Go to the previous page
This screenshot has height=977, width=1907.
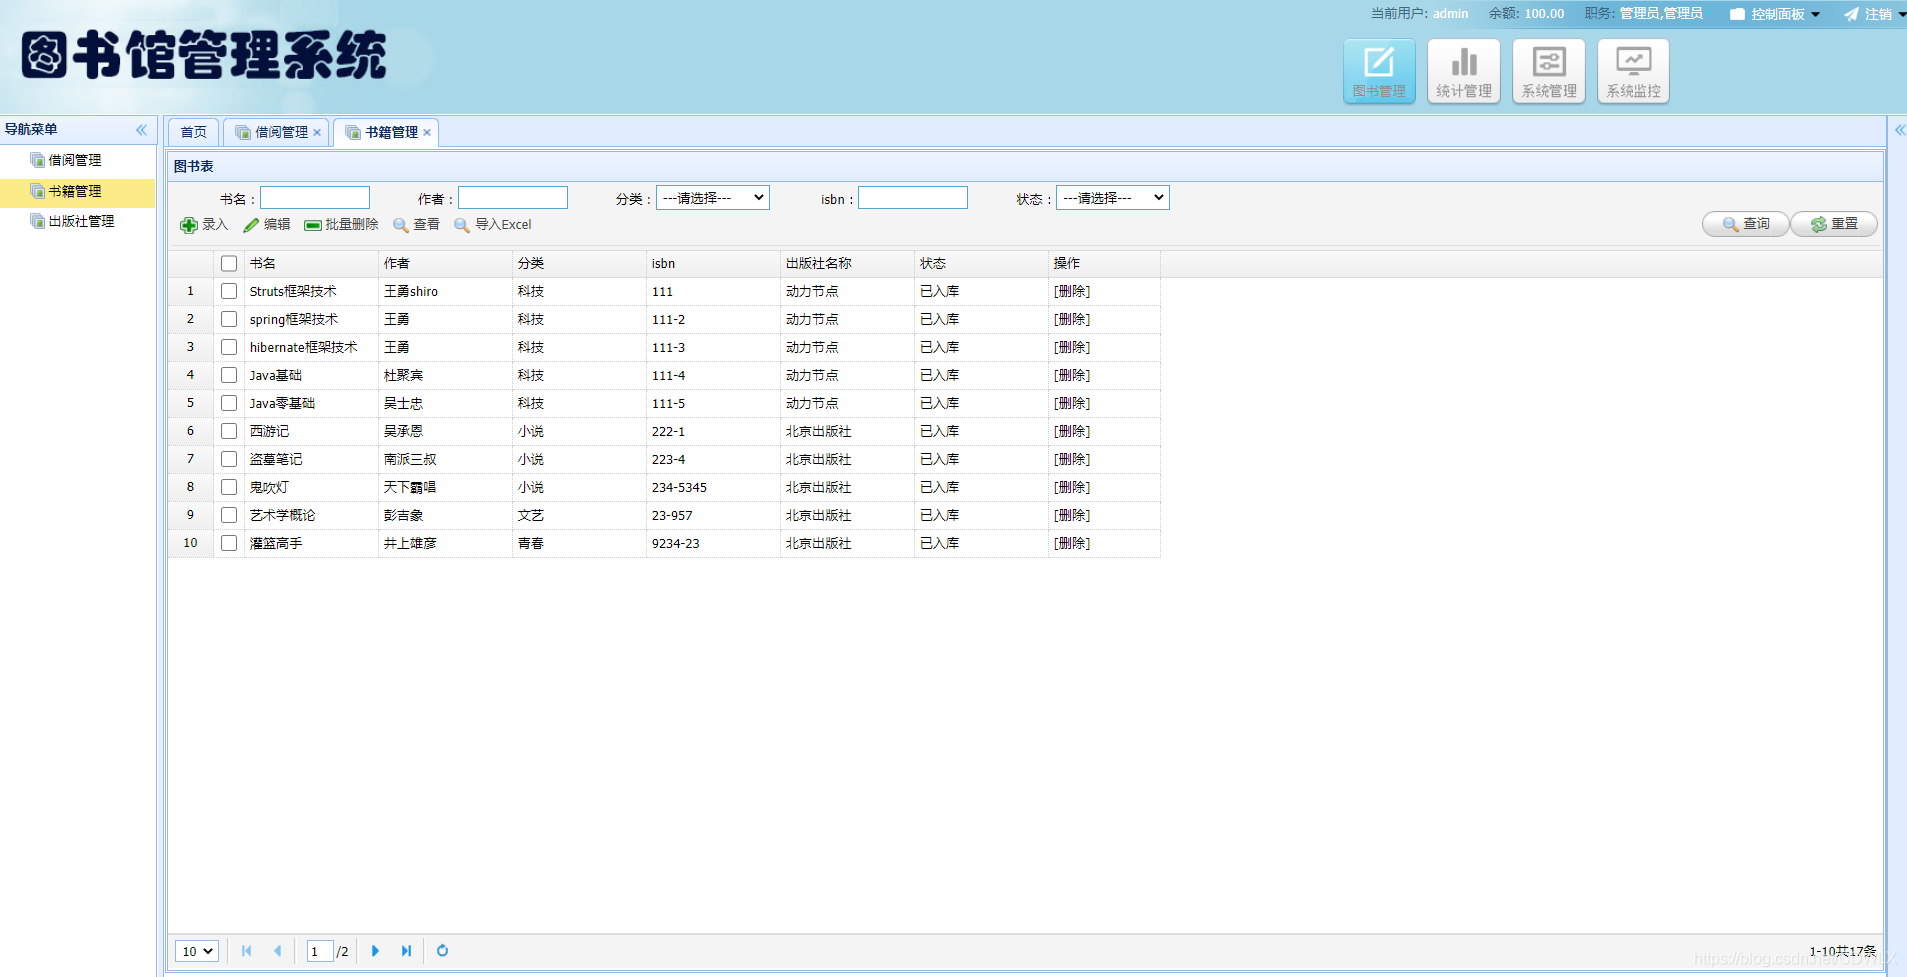tap(278, 951)
